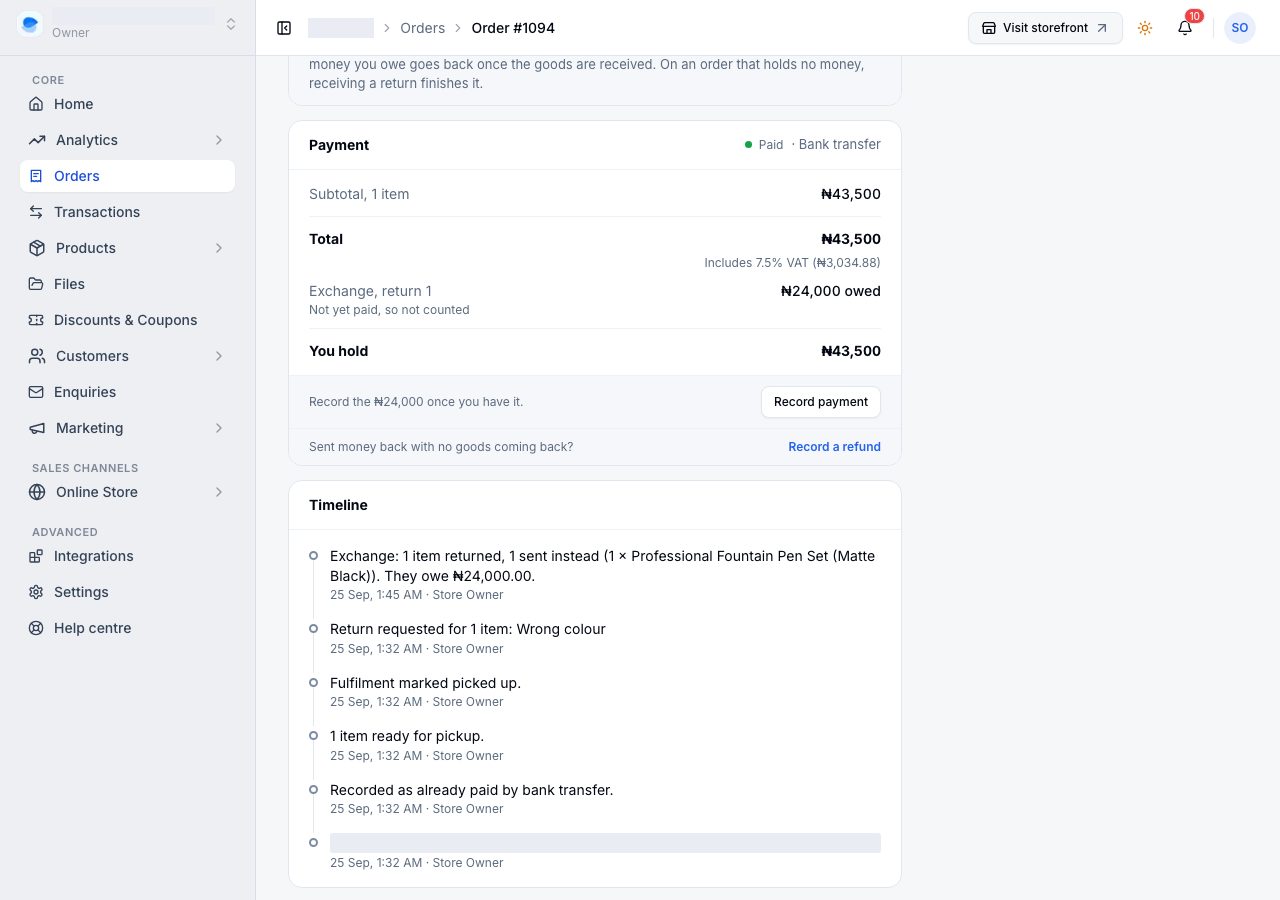The image size is (1280, 900).
Task: Click the Analytics trend-line icon
Action: click(x=37, y=140)
